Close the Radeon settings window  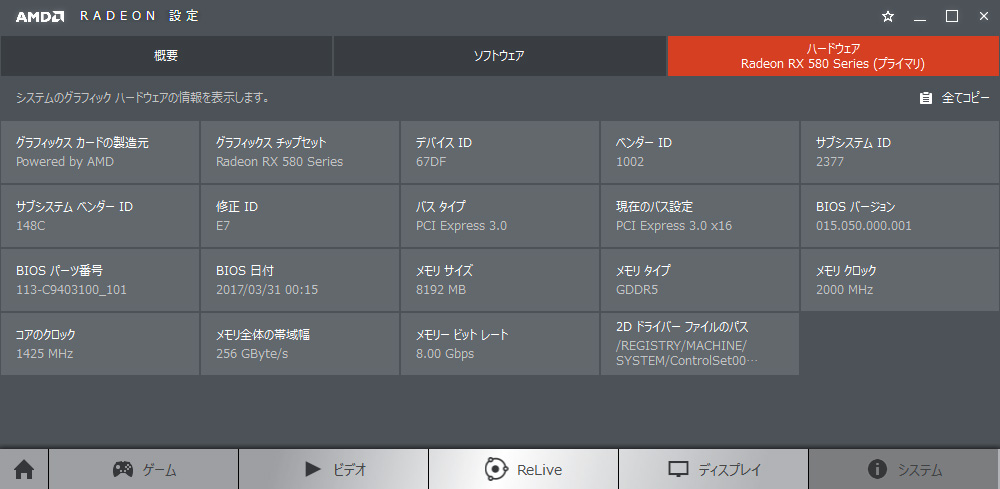(983, 17)
